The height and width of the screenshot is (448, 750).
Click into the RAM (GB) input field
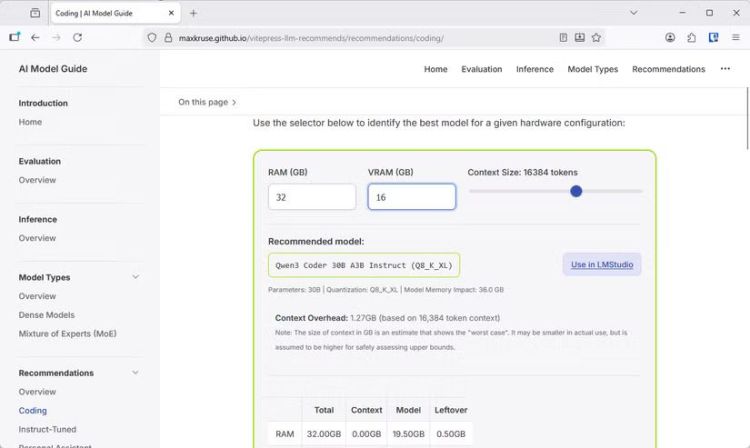(311, 197)
